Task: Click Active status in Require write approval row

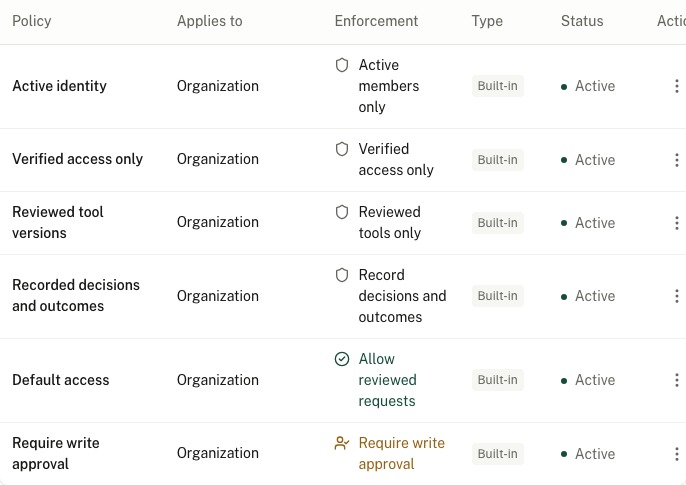Action: [x=588, y=454]
